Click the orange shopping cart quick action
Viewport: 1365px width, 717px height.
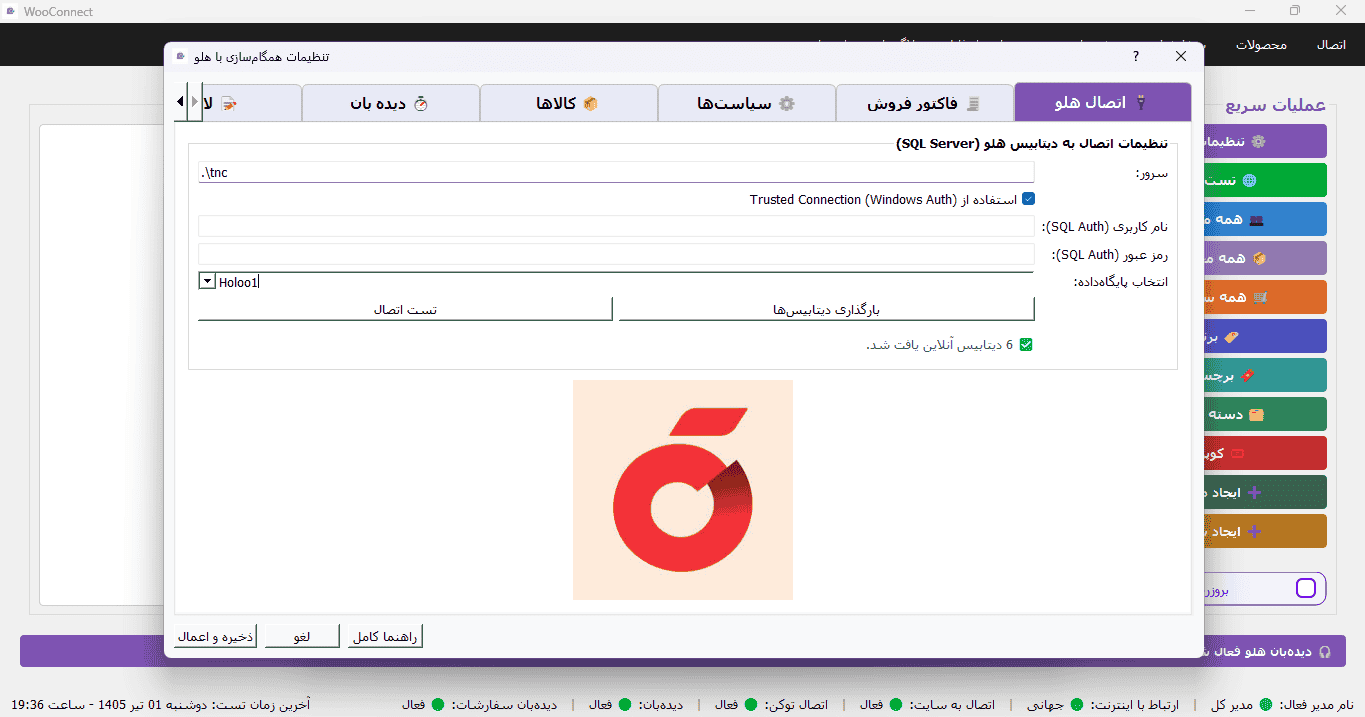click(x=1265, y=297)
